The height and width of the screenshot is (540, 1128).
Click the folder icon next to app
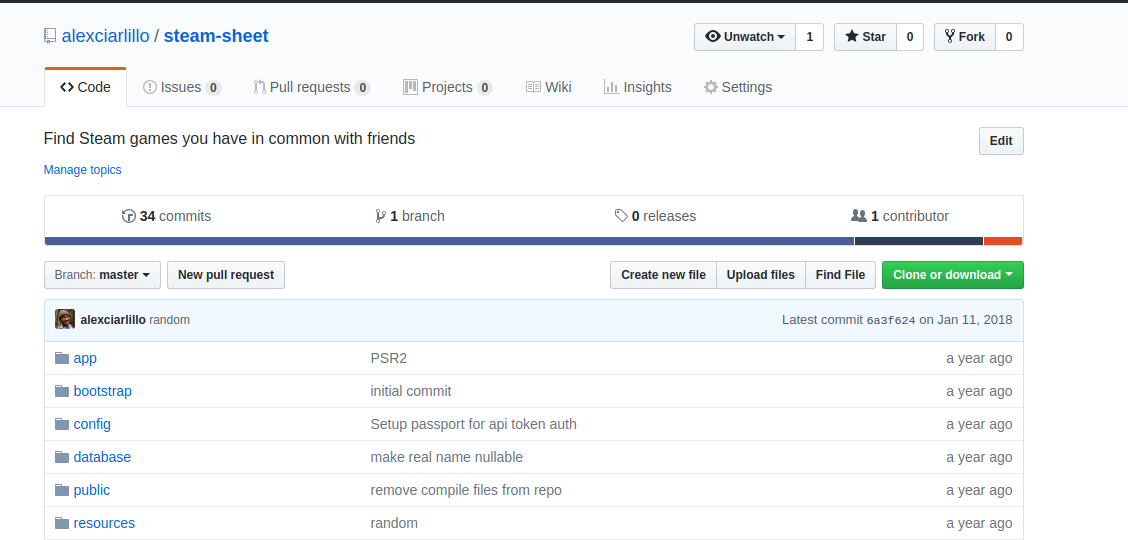click(x=62, y=358)
